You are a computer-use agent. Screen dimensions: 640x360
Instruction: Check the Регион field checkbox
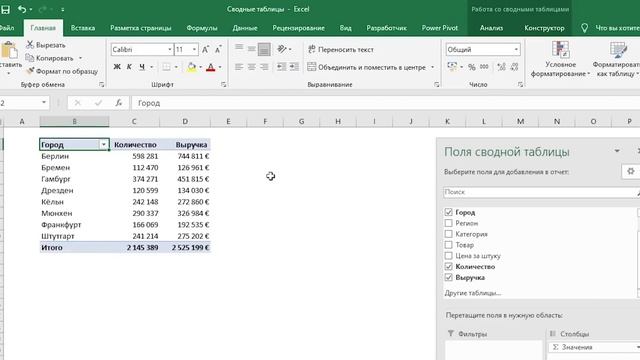coord(449,223)
